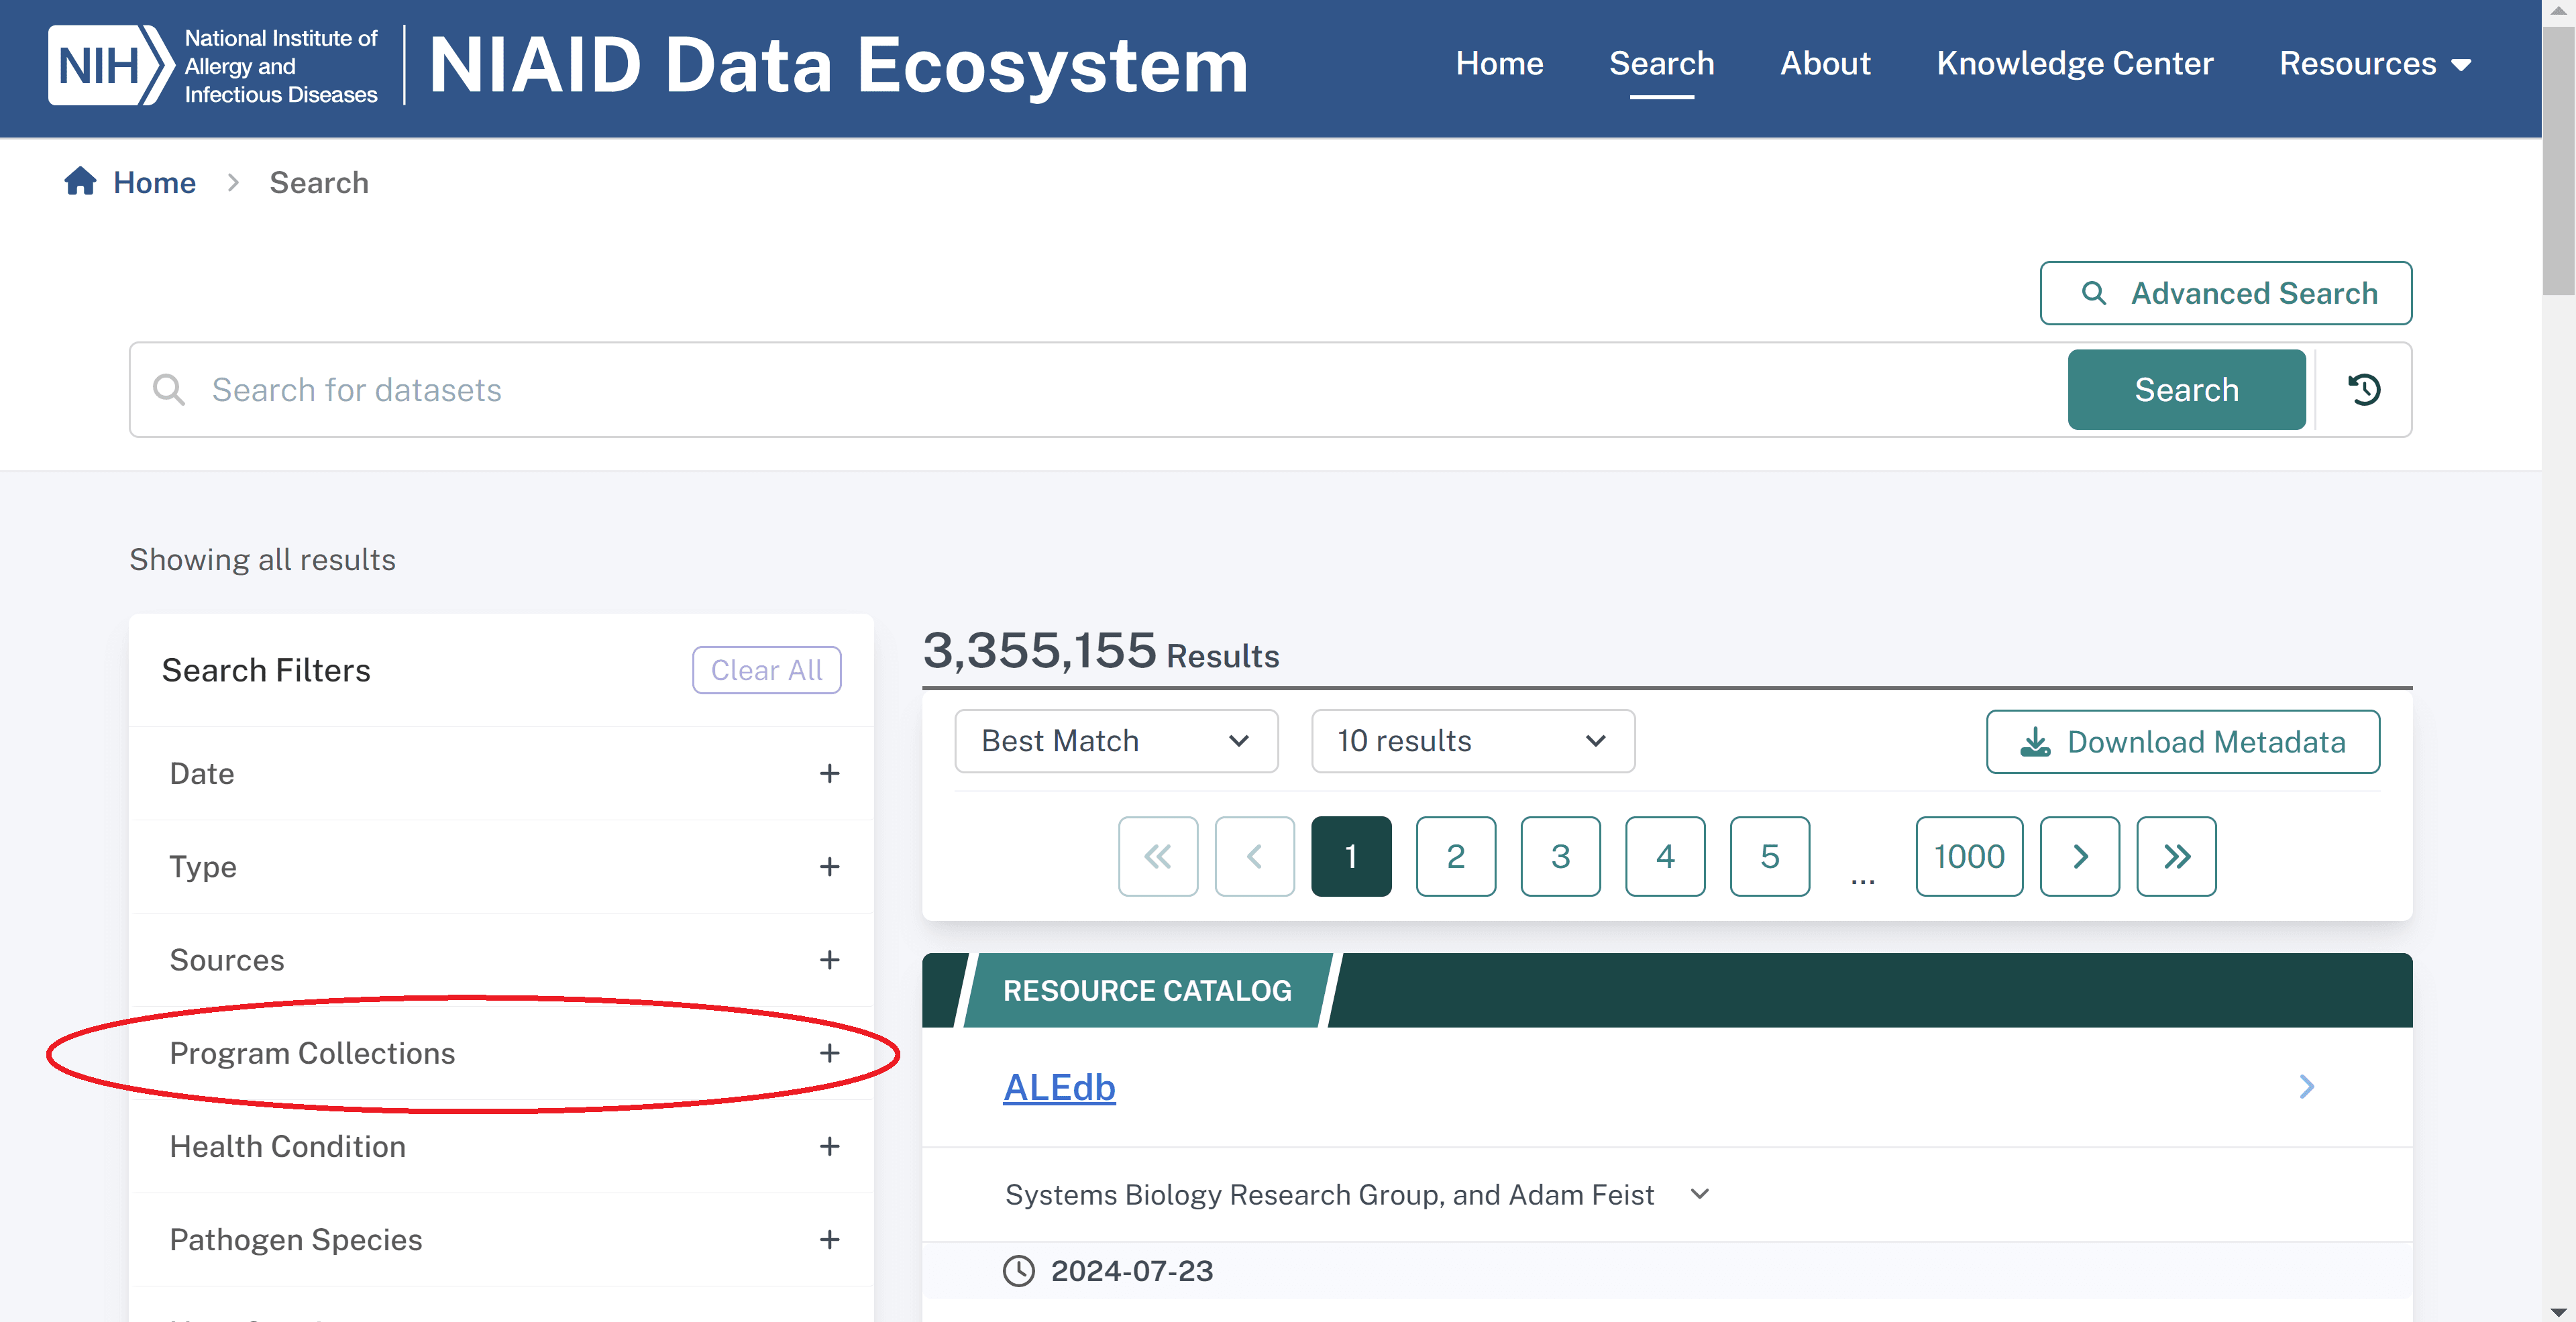The width and height of the screenshot is (2576, 1322).
Task: Open About page from navigation
Action: coord(1825,64)
